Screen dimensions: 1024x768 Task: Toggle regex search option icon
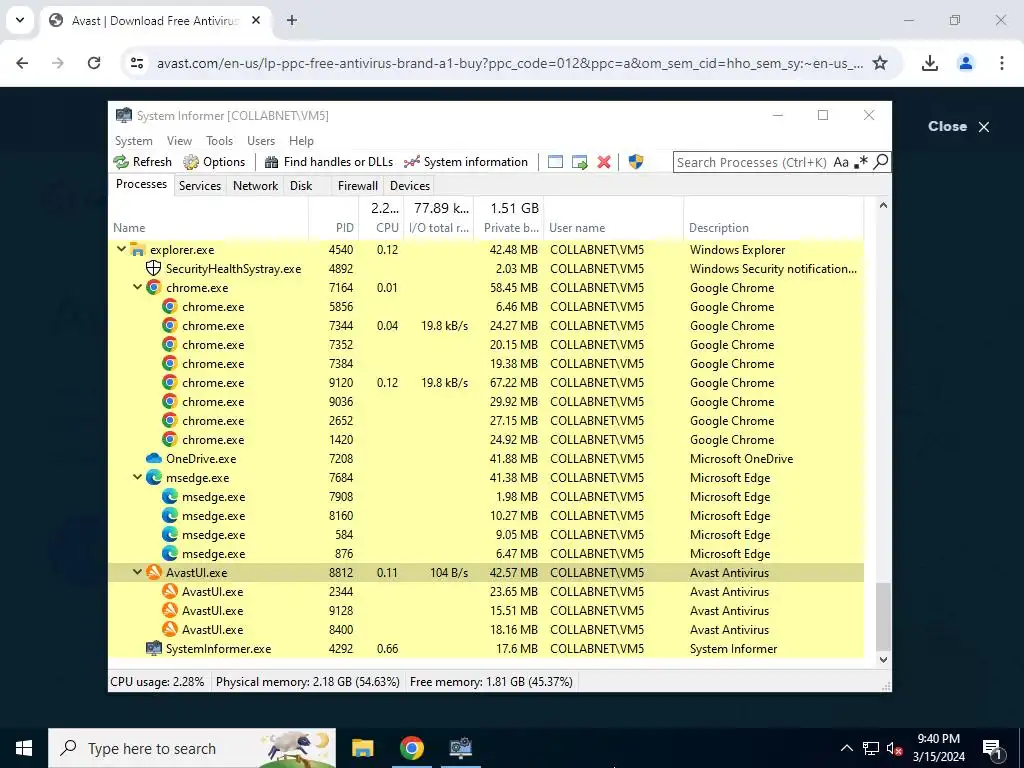pos(861,162)
